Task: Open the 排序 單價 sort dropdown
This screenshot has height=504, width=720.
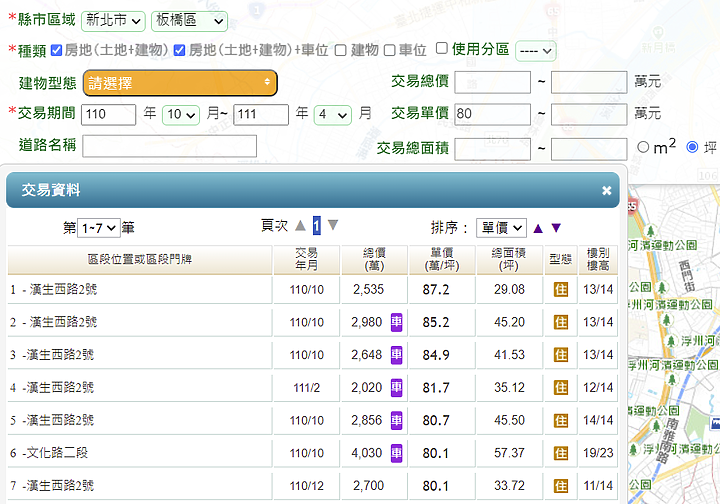Action: click(501, 227)
